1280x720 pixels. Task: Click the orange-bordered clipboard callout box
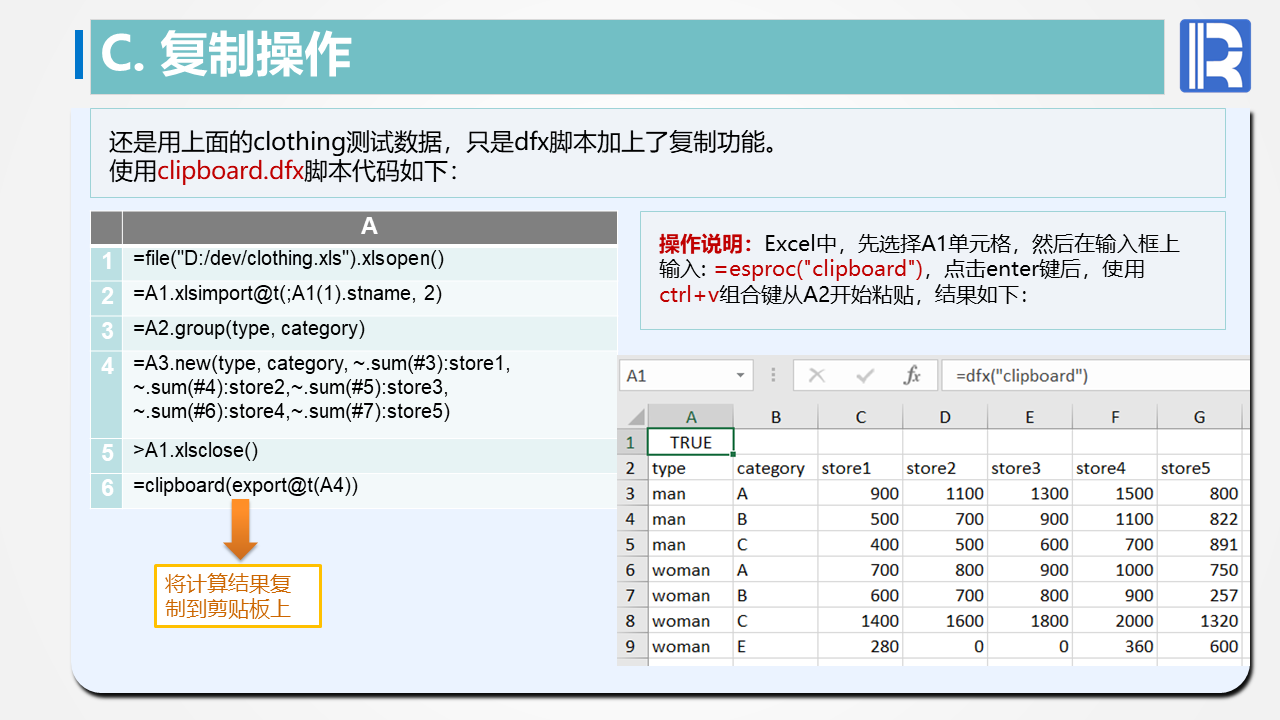[237, 596]
